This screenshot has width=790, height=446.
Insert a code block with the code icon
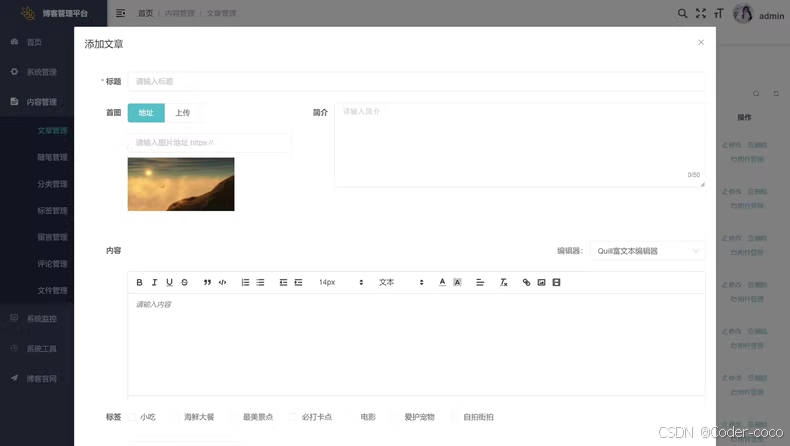click(x=222, y=282)
